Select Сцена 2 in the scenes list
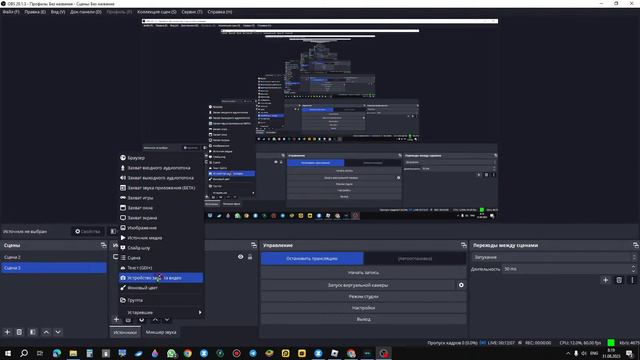This screenshot has height=360, width=640. point(54,257)
